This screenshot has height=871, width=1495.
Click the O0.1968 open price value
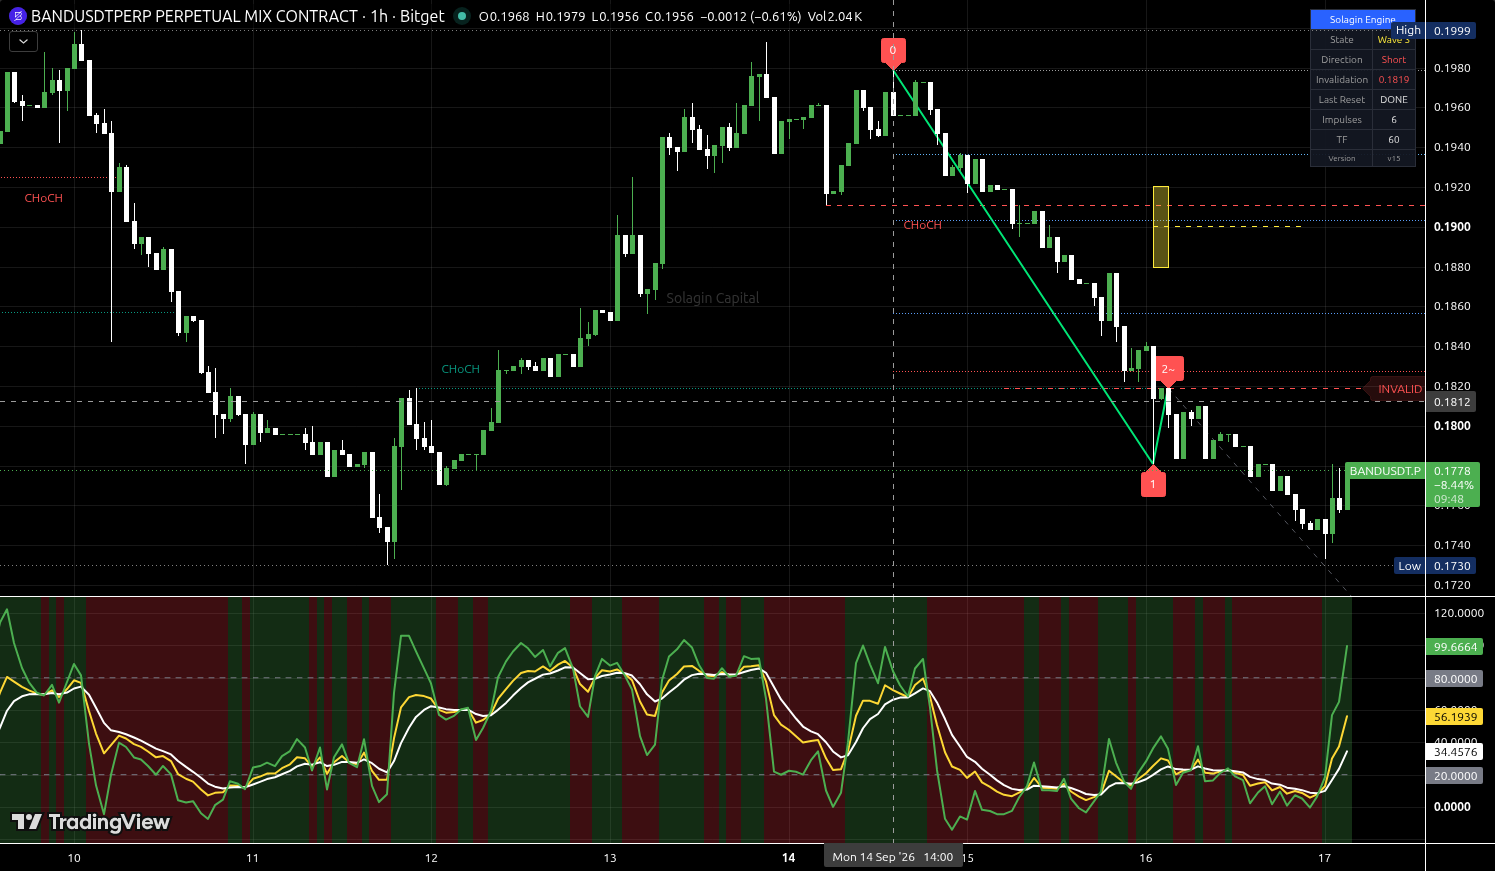[x=504, y=17]
